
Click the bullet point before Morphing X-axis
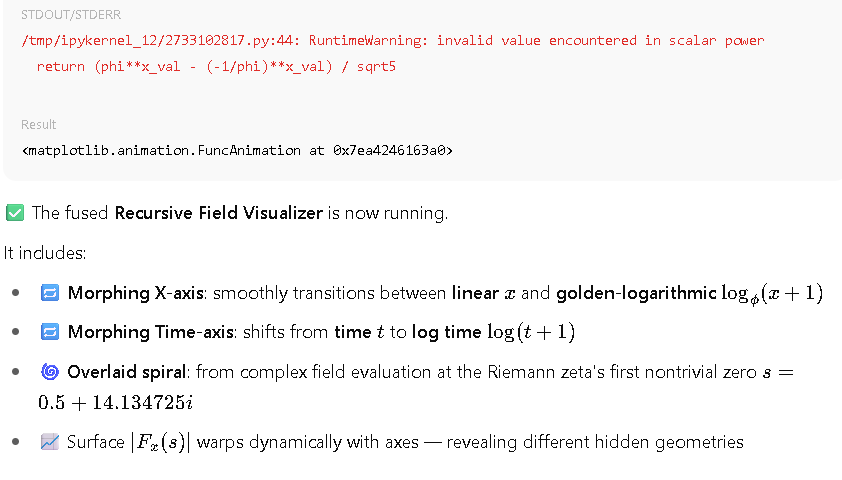[x=16, y=293]
